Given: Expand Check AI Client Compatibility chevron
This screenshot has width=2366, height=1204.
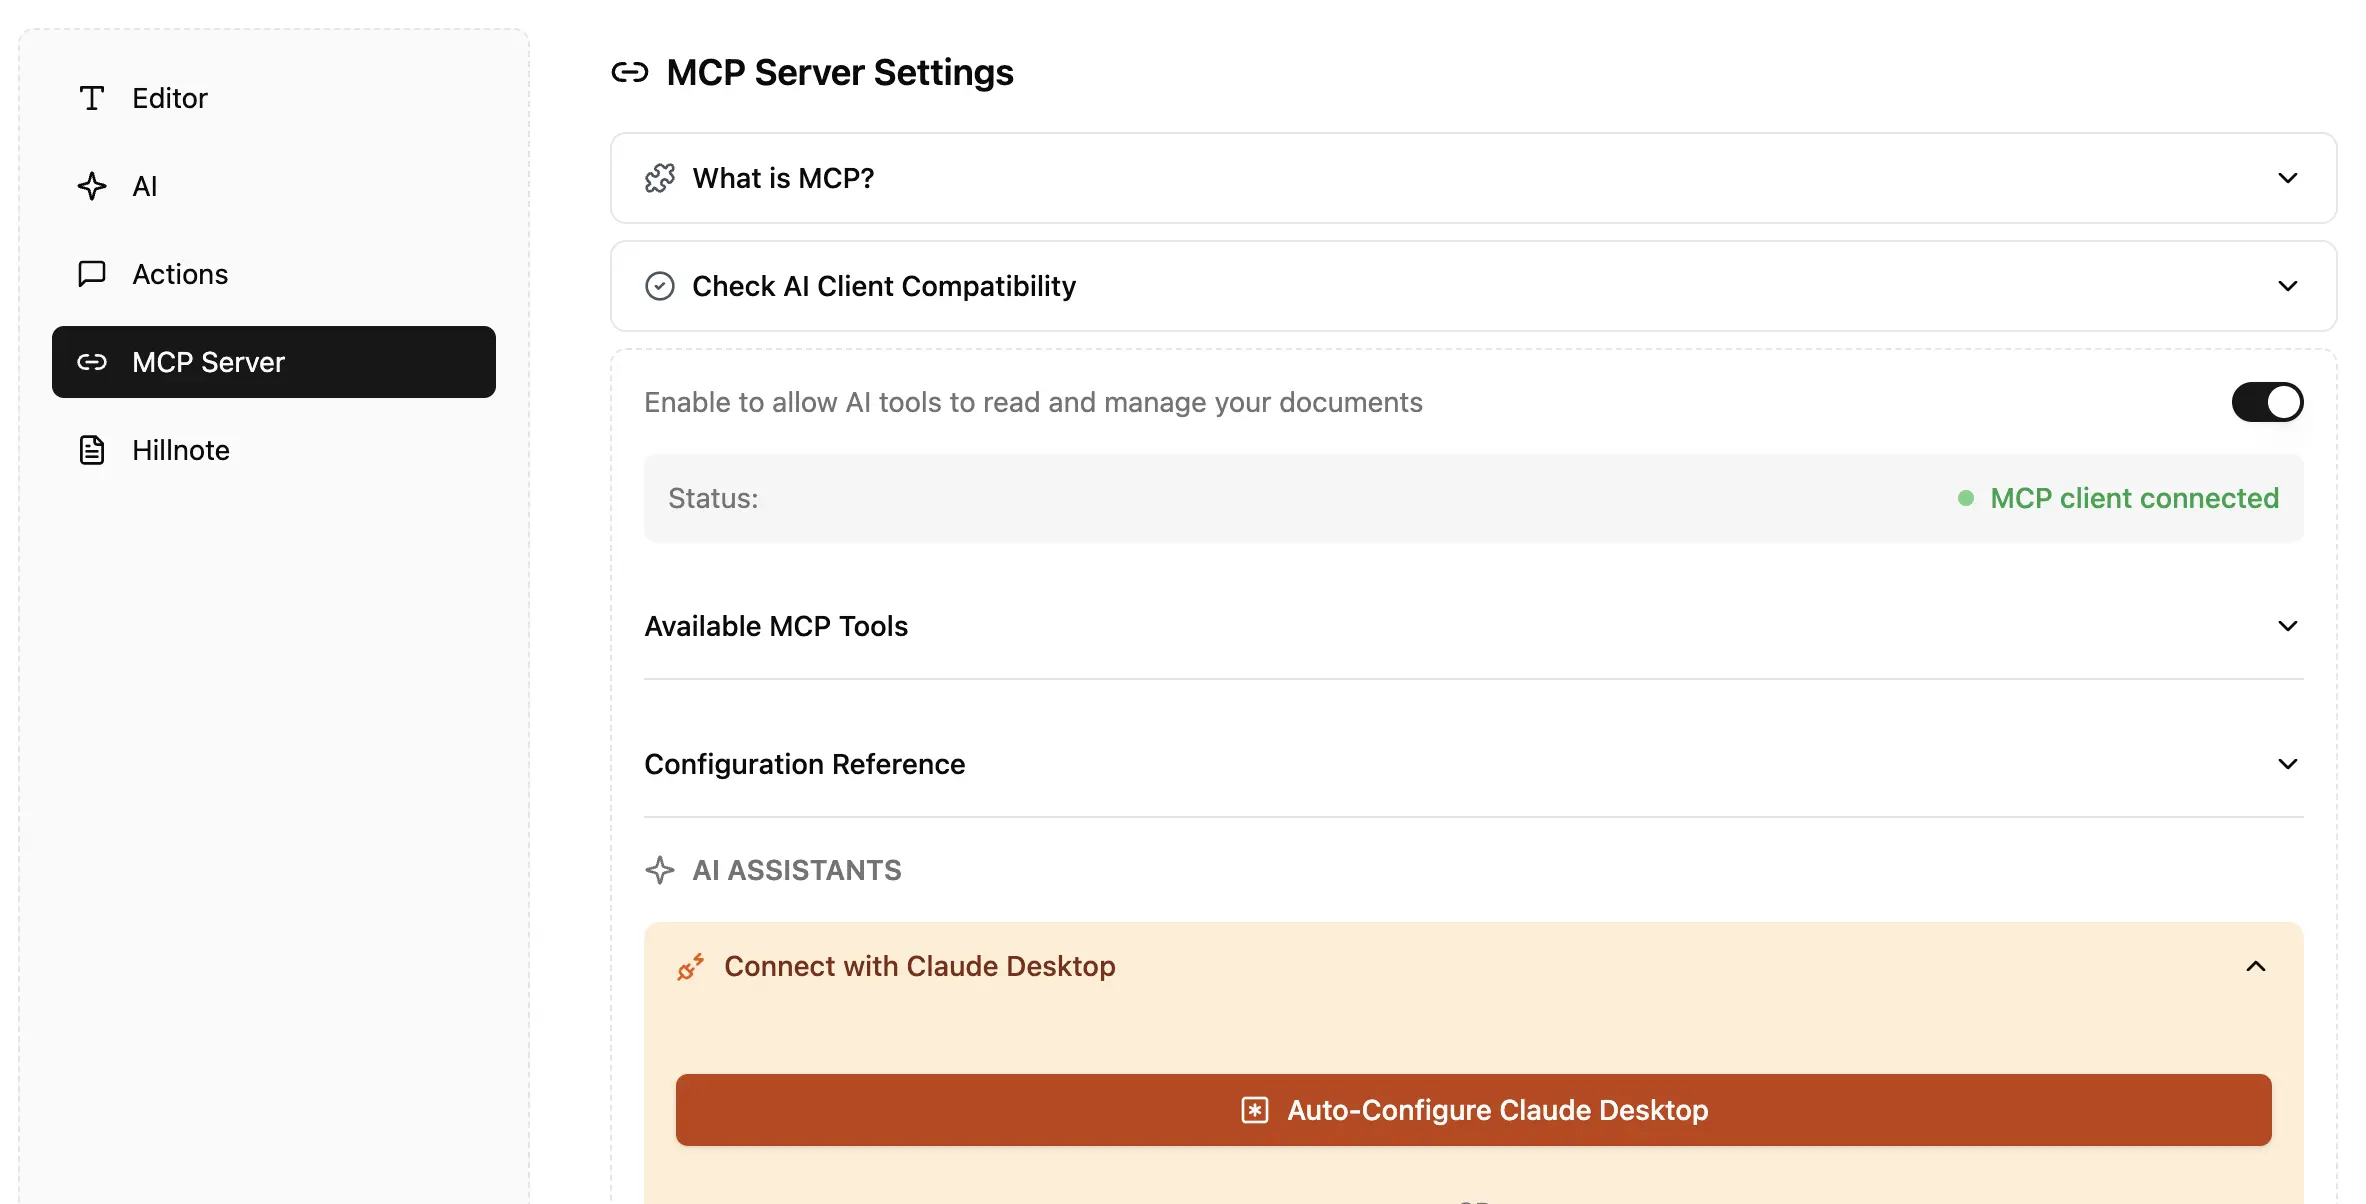Looking at the screenshot, I should click(x=2287, y=286).
